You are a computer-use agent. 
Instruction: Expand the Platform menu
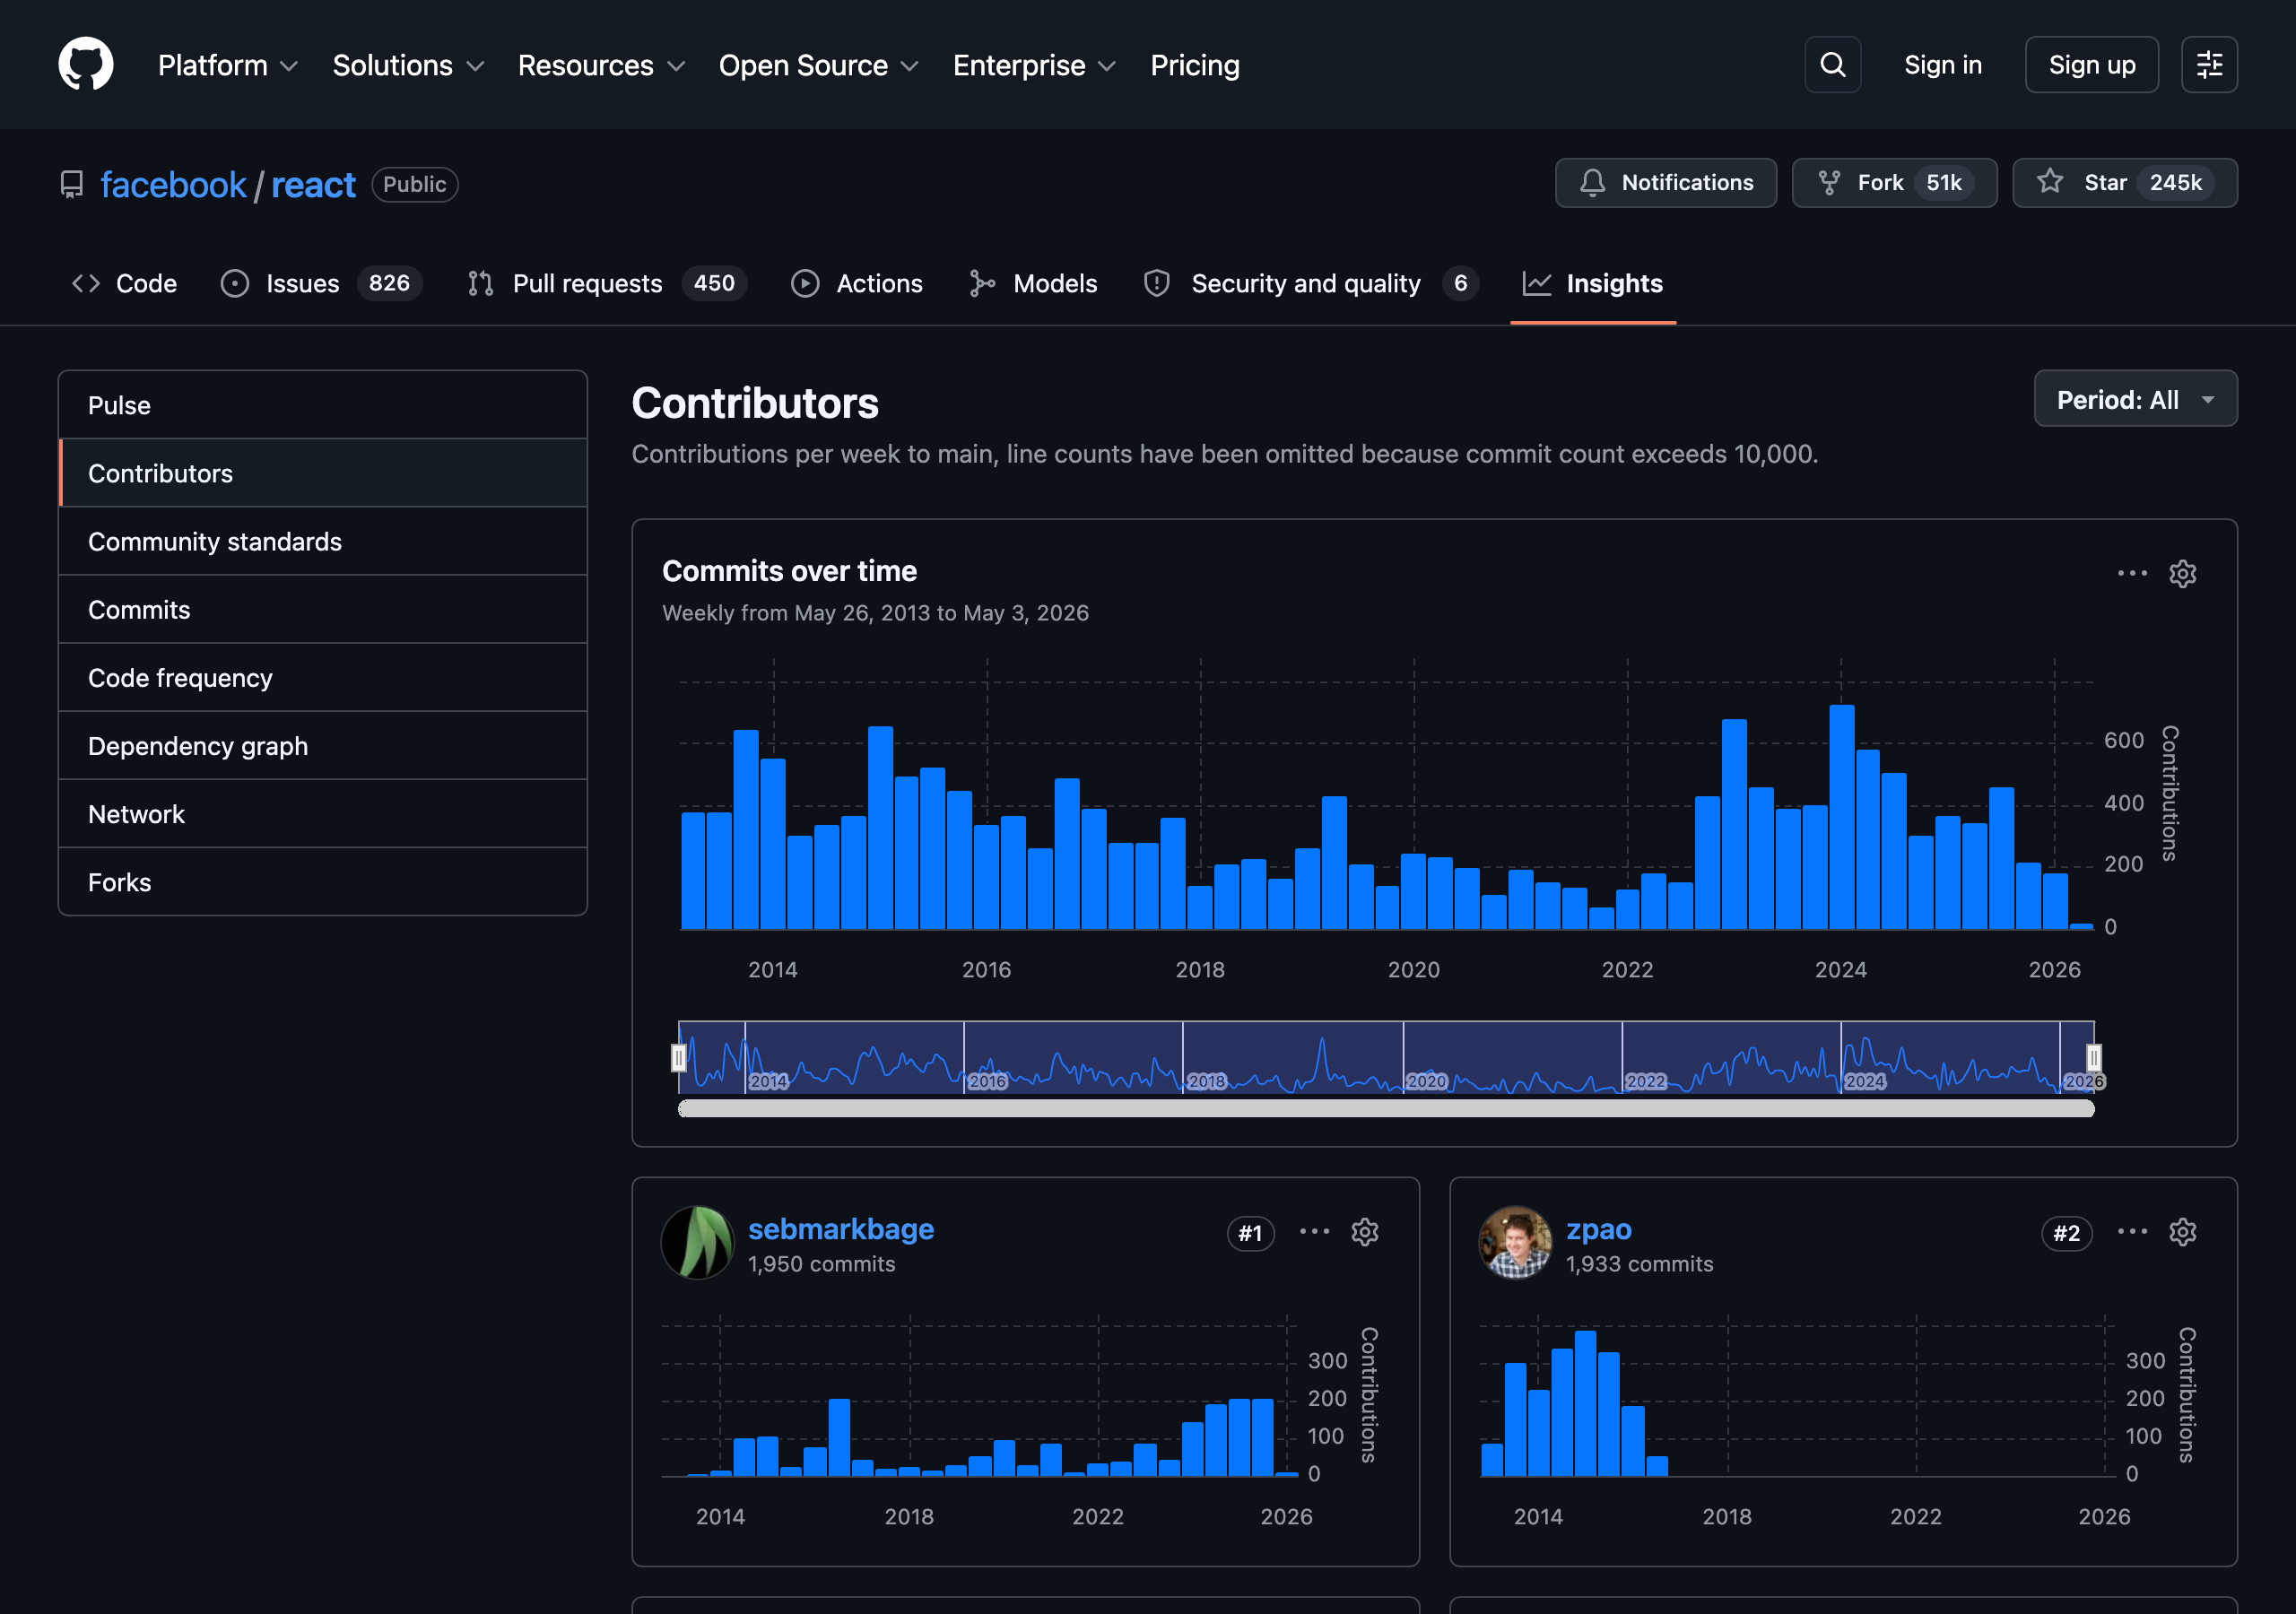point(228,66)
